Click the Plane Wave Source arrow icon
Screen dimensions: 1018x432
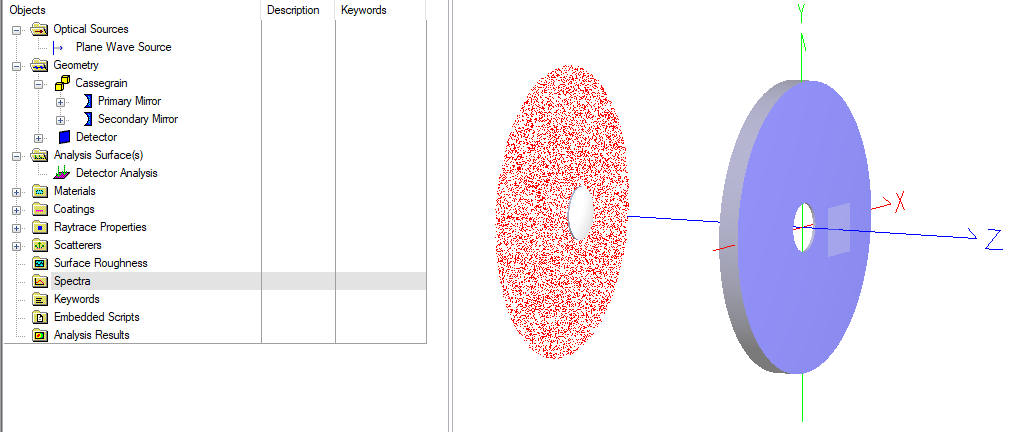[58, 47]
